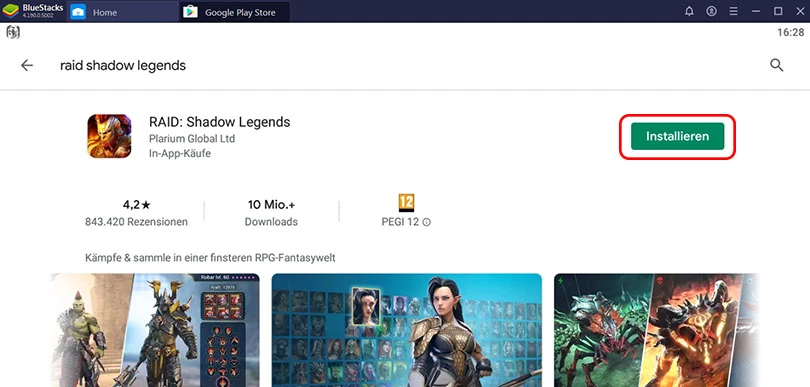Open the notifications bell icon

tap(689, 11)
